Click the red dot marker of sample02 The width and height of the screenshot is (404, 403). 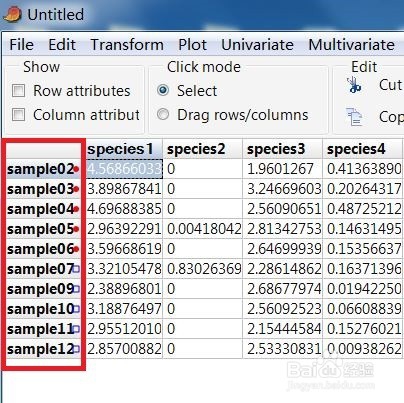pyautogui.click(x=76, y=169)
